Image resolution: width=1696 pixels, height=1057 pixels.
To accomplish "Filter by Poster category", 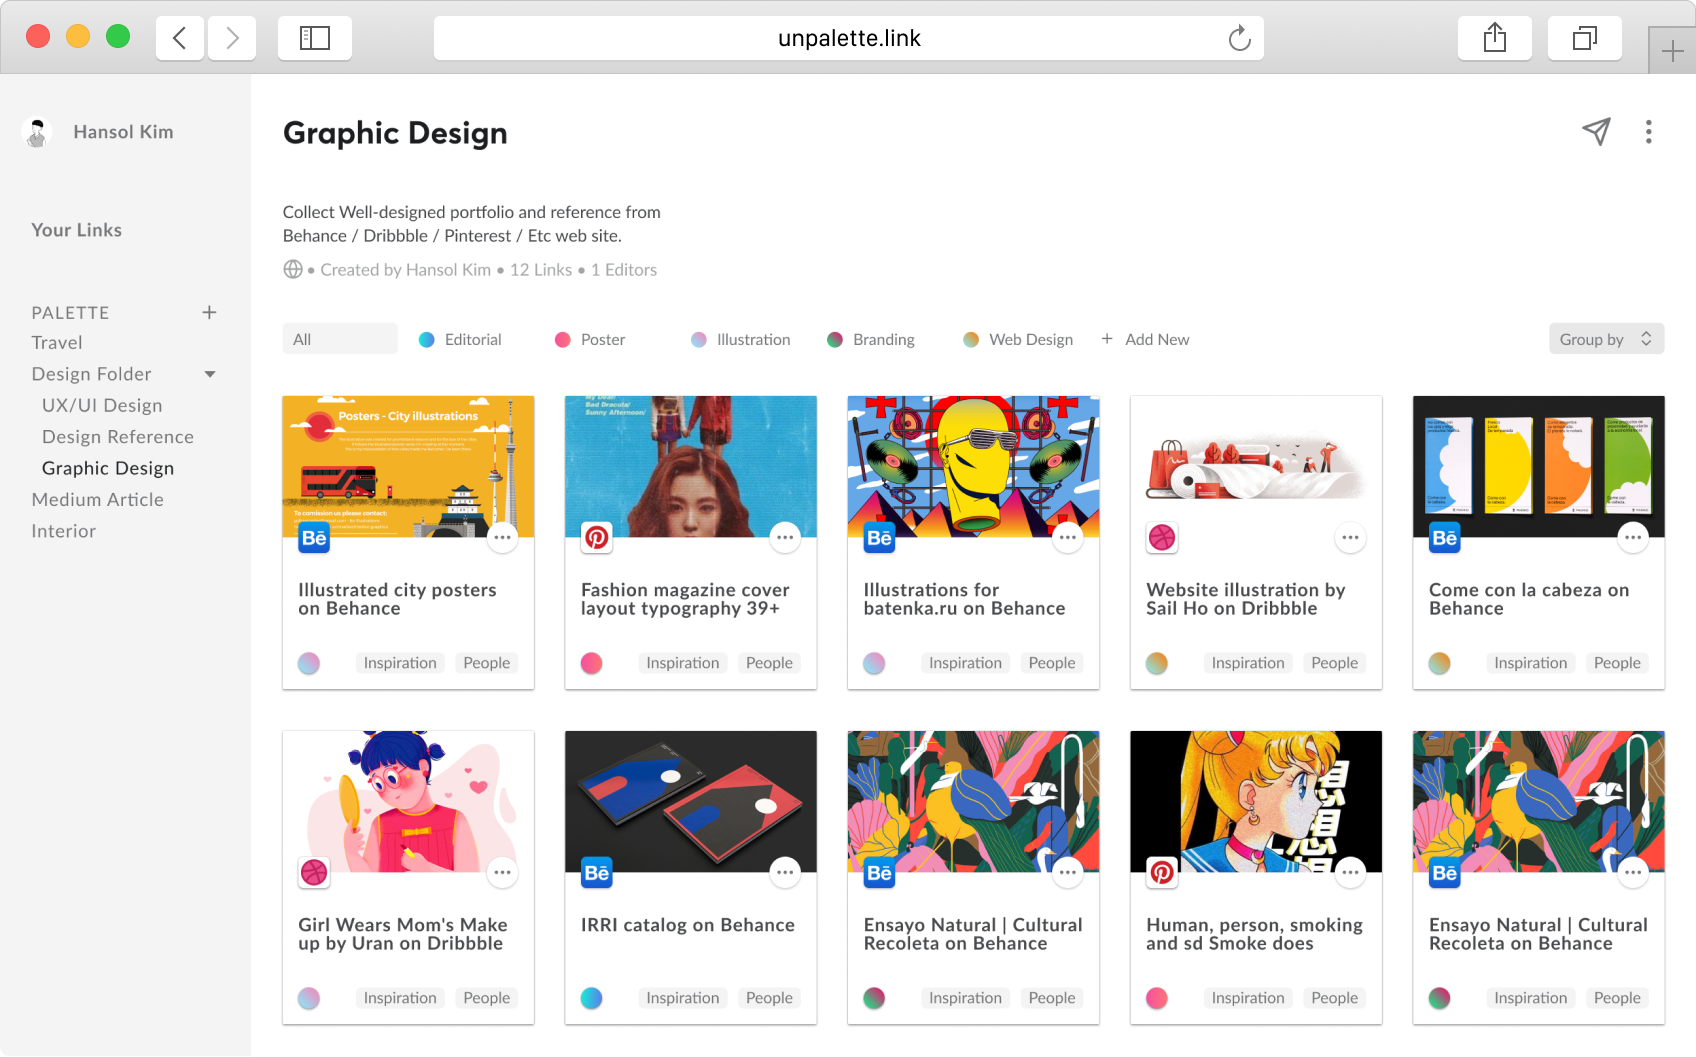I will coord(590,339).
